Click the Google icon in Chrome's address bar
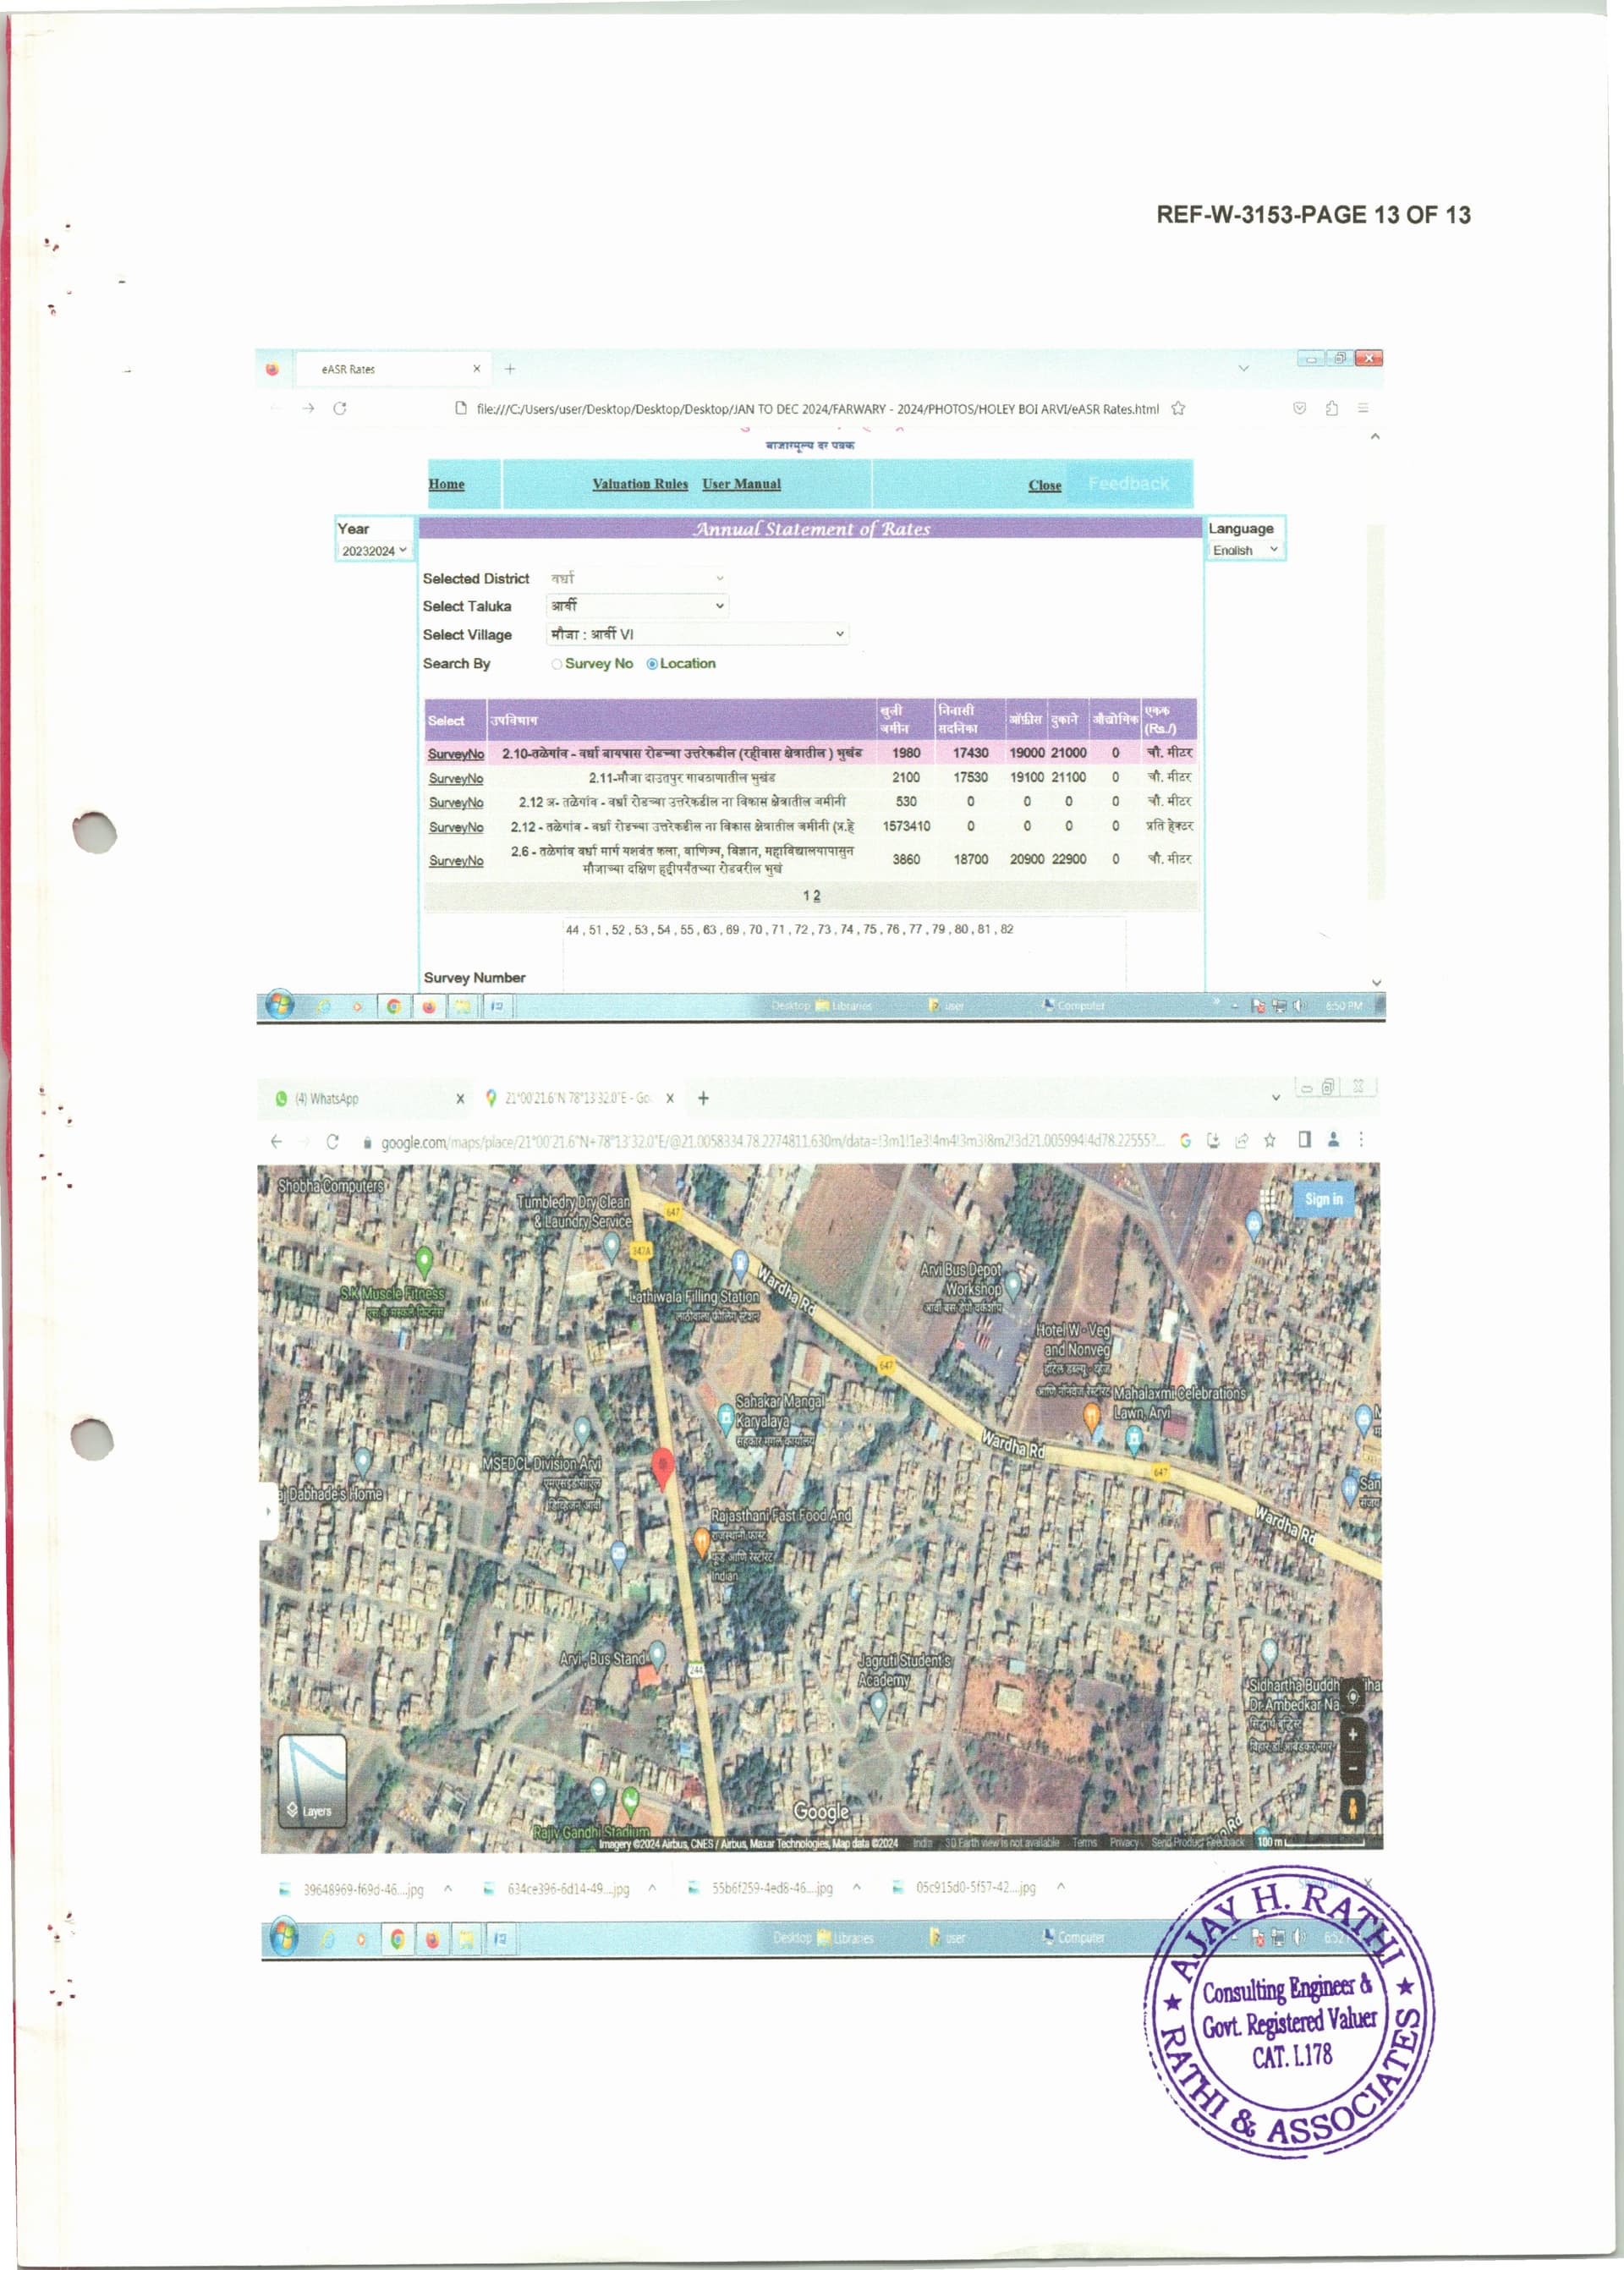Viewport: 1624px width, 2270px height. 1185,1140
